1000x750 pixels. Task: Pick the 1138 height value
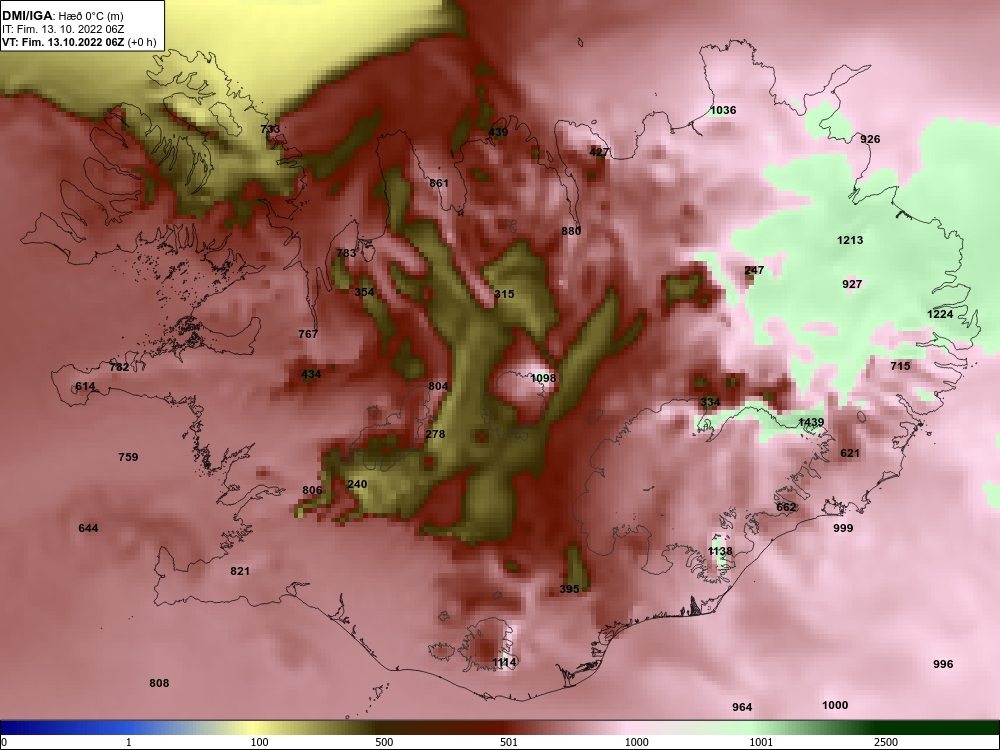[x=720, y=551]
